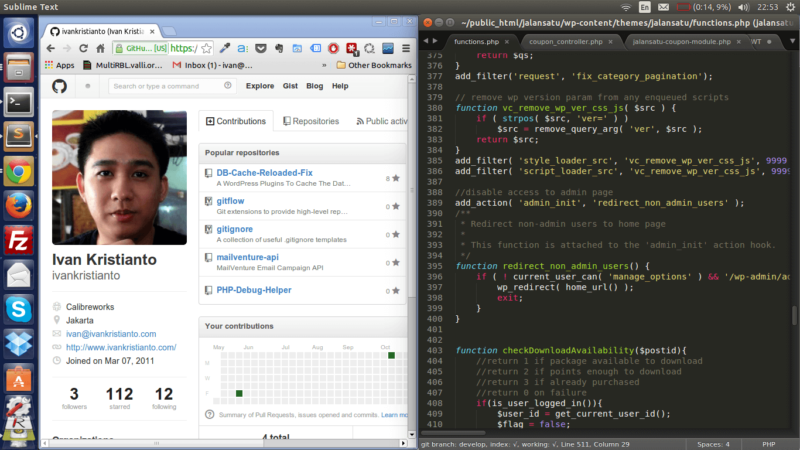The image size is (800, 450).
Task: Open Inbox (1) Gmail bookmark
Action: click(212, 65)
